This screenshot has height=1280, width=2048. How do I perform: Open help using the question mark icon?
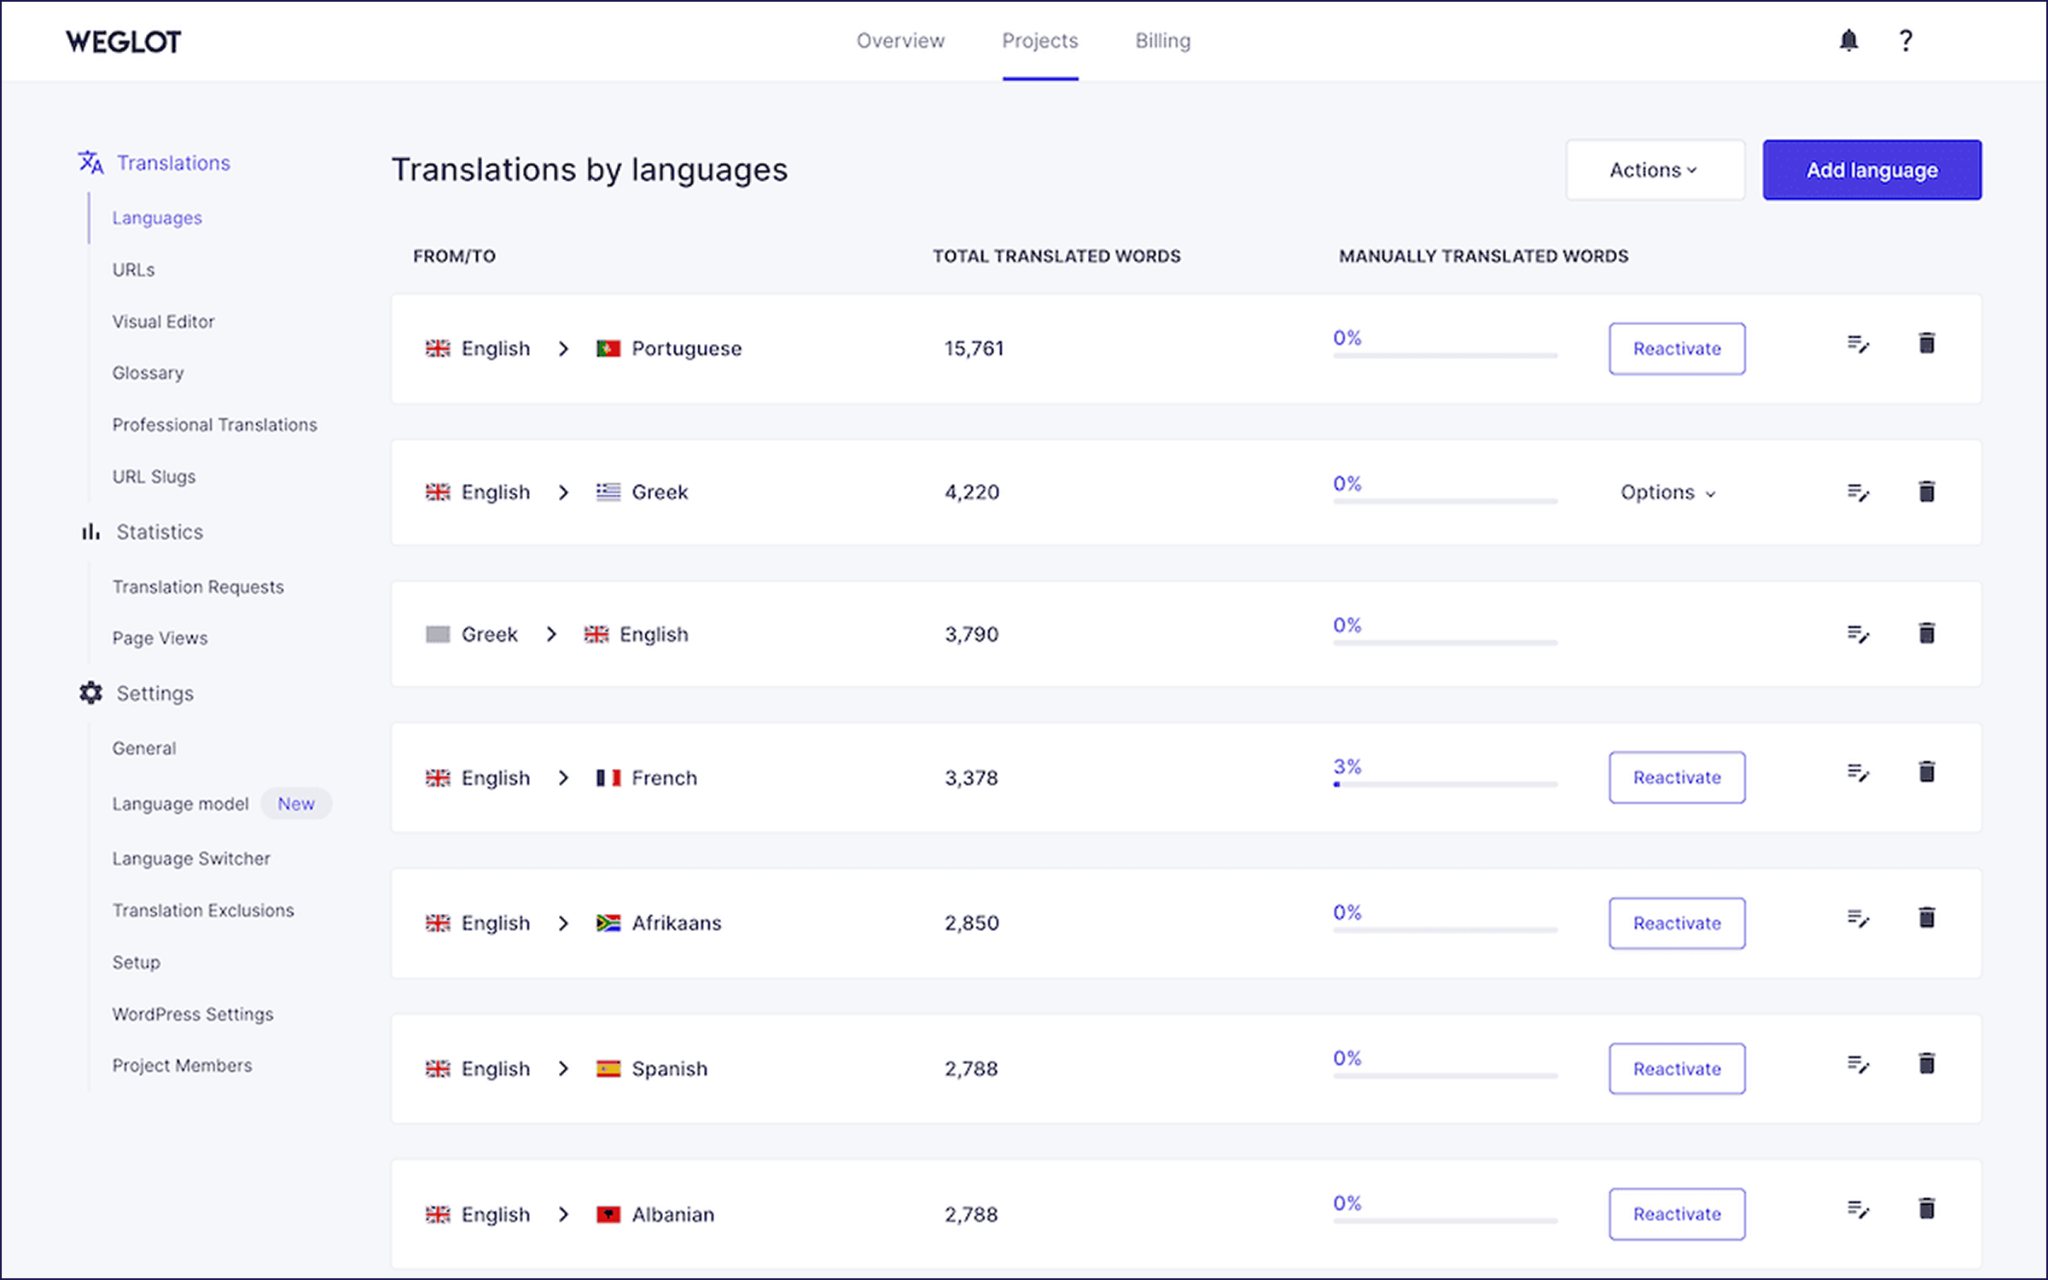(x=1906, y=40)
